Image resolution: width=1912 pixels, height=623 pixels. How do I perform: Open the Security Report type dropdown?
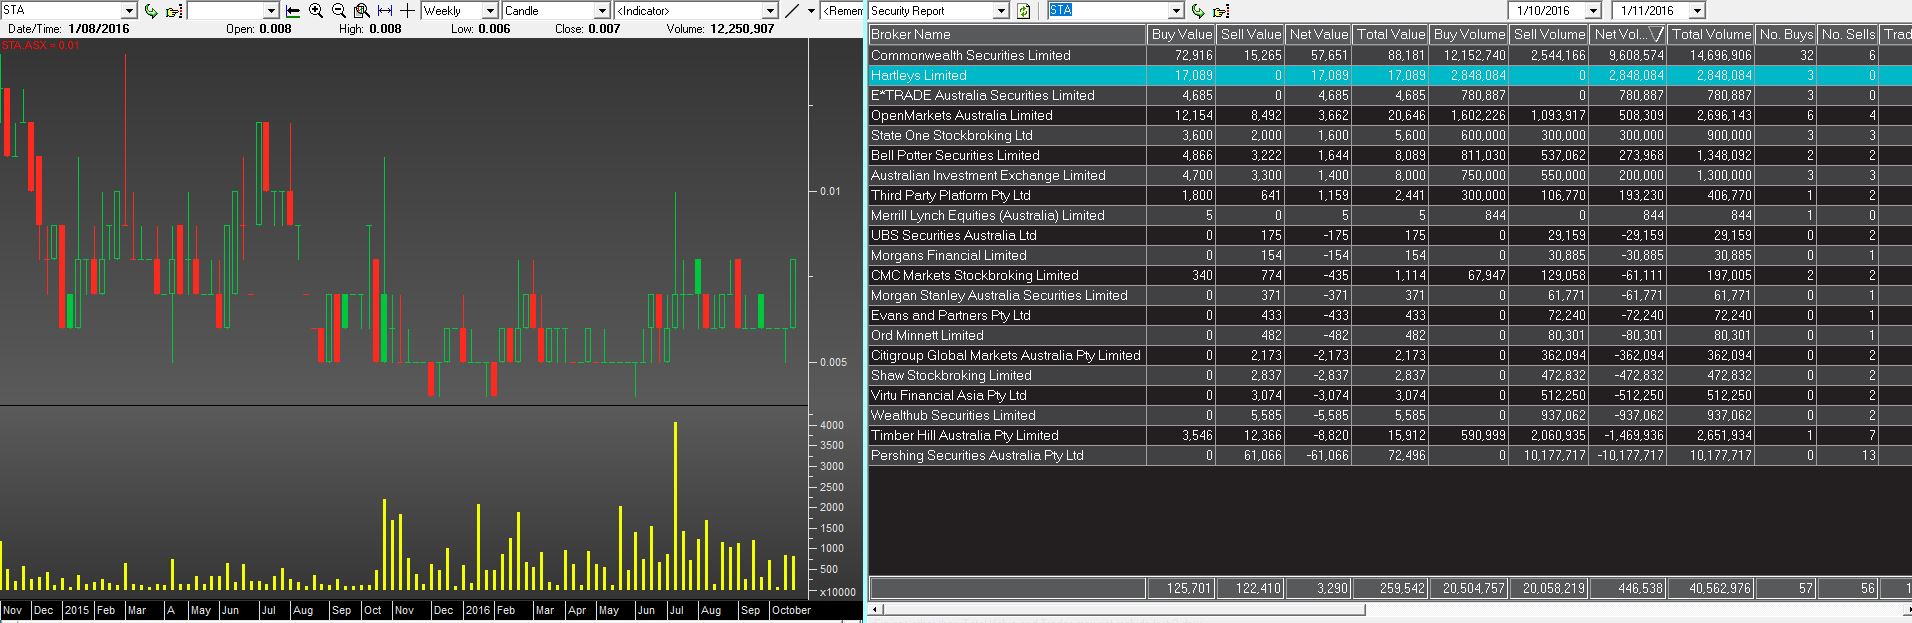click(1001, 11)
